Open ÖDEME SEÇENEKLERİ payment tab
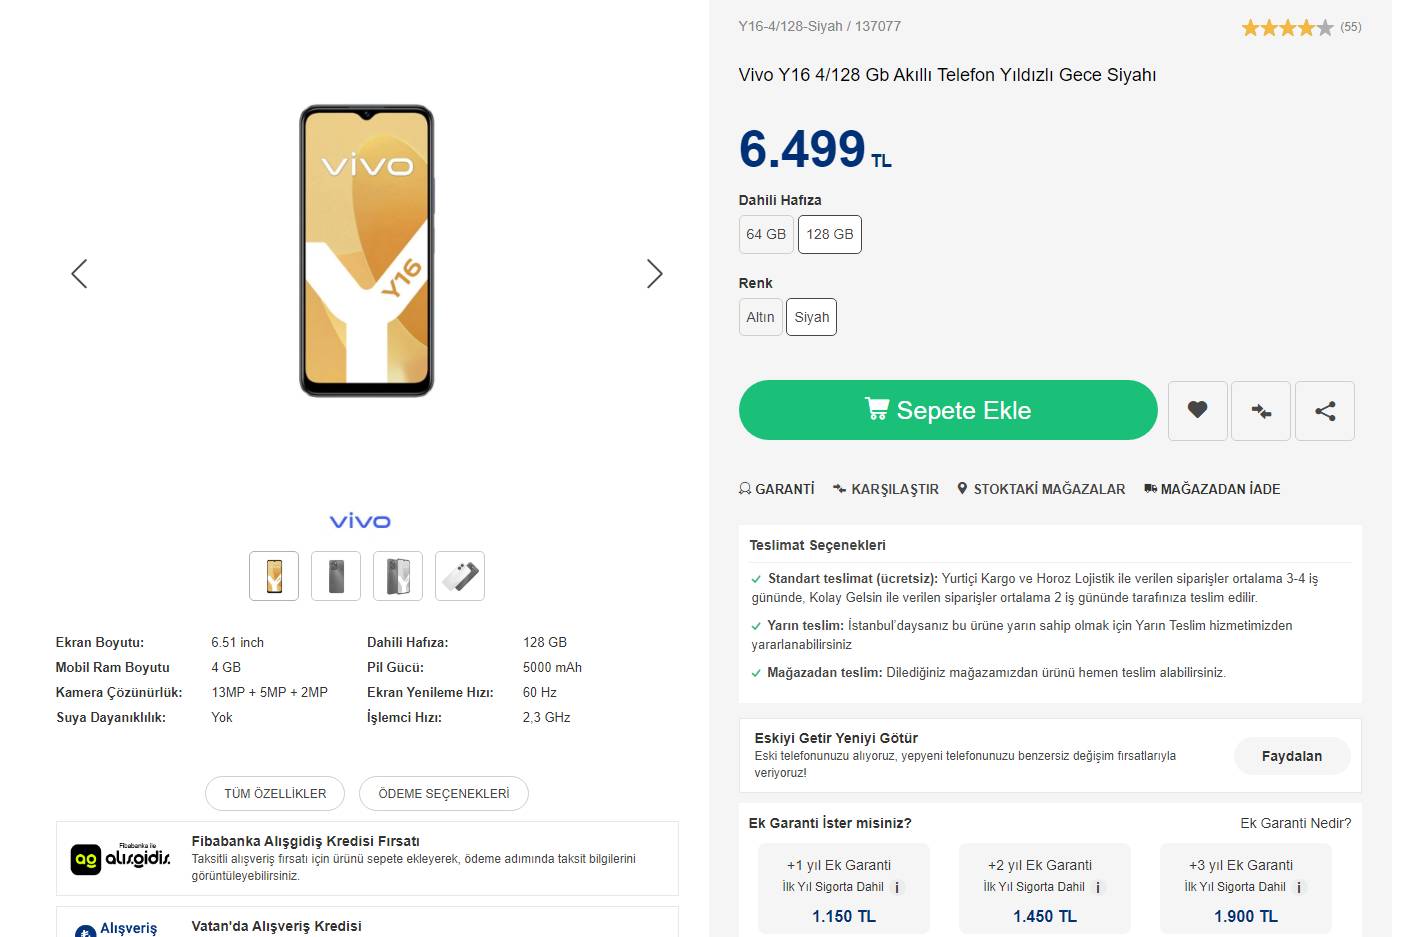 point(443,793)
